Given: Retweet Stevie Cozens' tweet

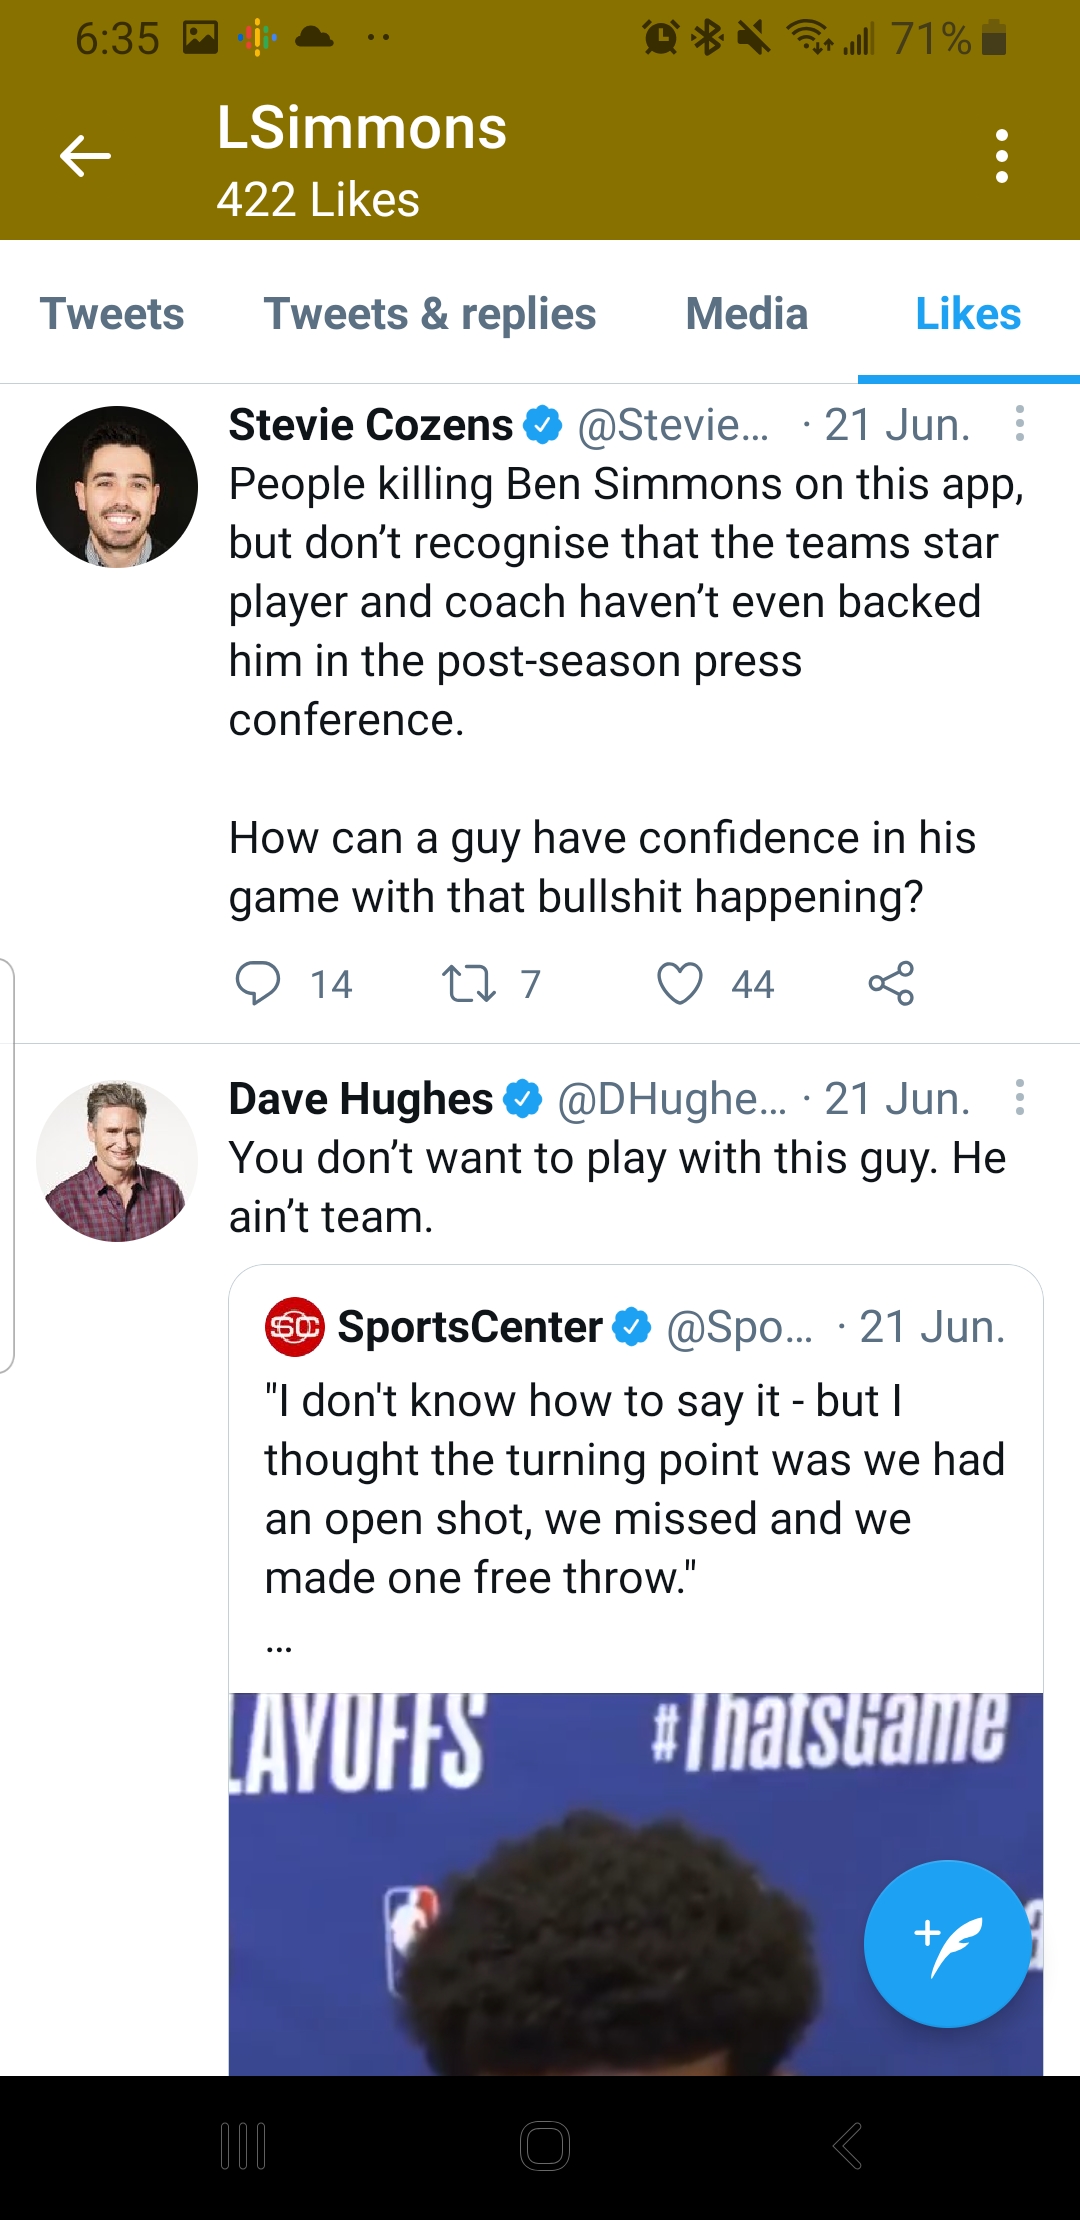Looking at the screenshot, I should (469, 983).
